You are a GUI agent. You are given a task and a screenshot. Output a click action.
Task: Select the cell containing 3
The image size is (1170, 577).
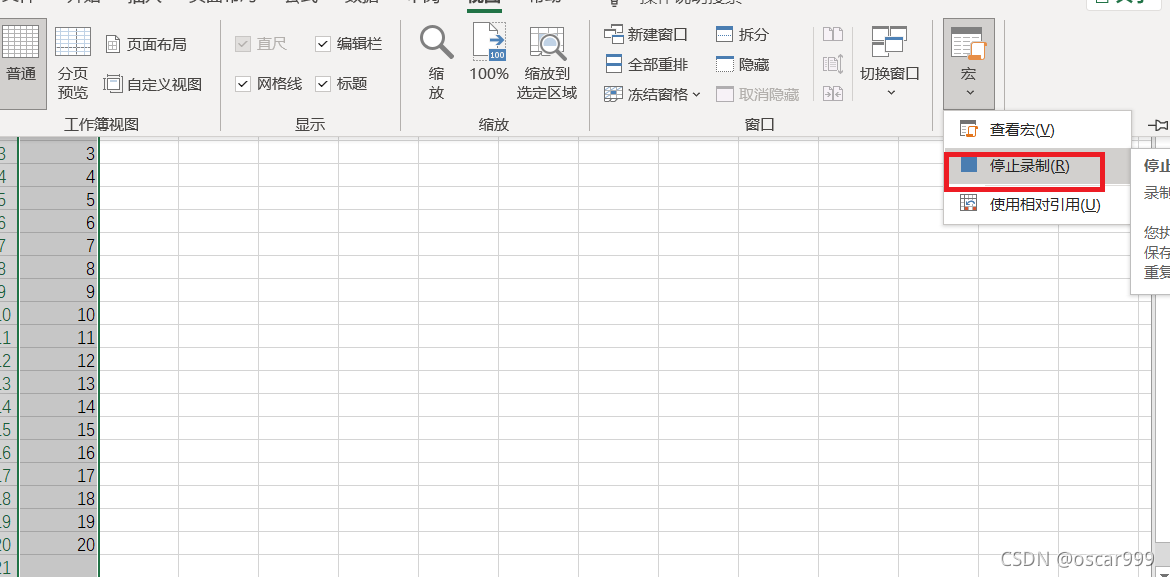point(59,153)
